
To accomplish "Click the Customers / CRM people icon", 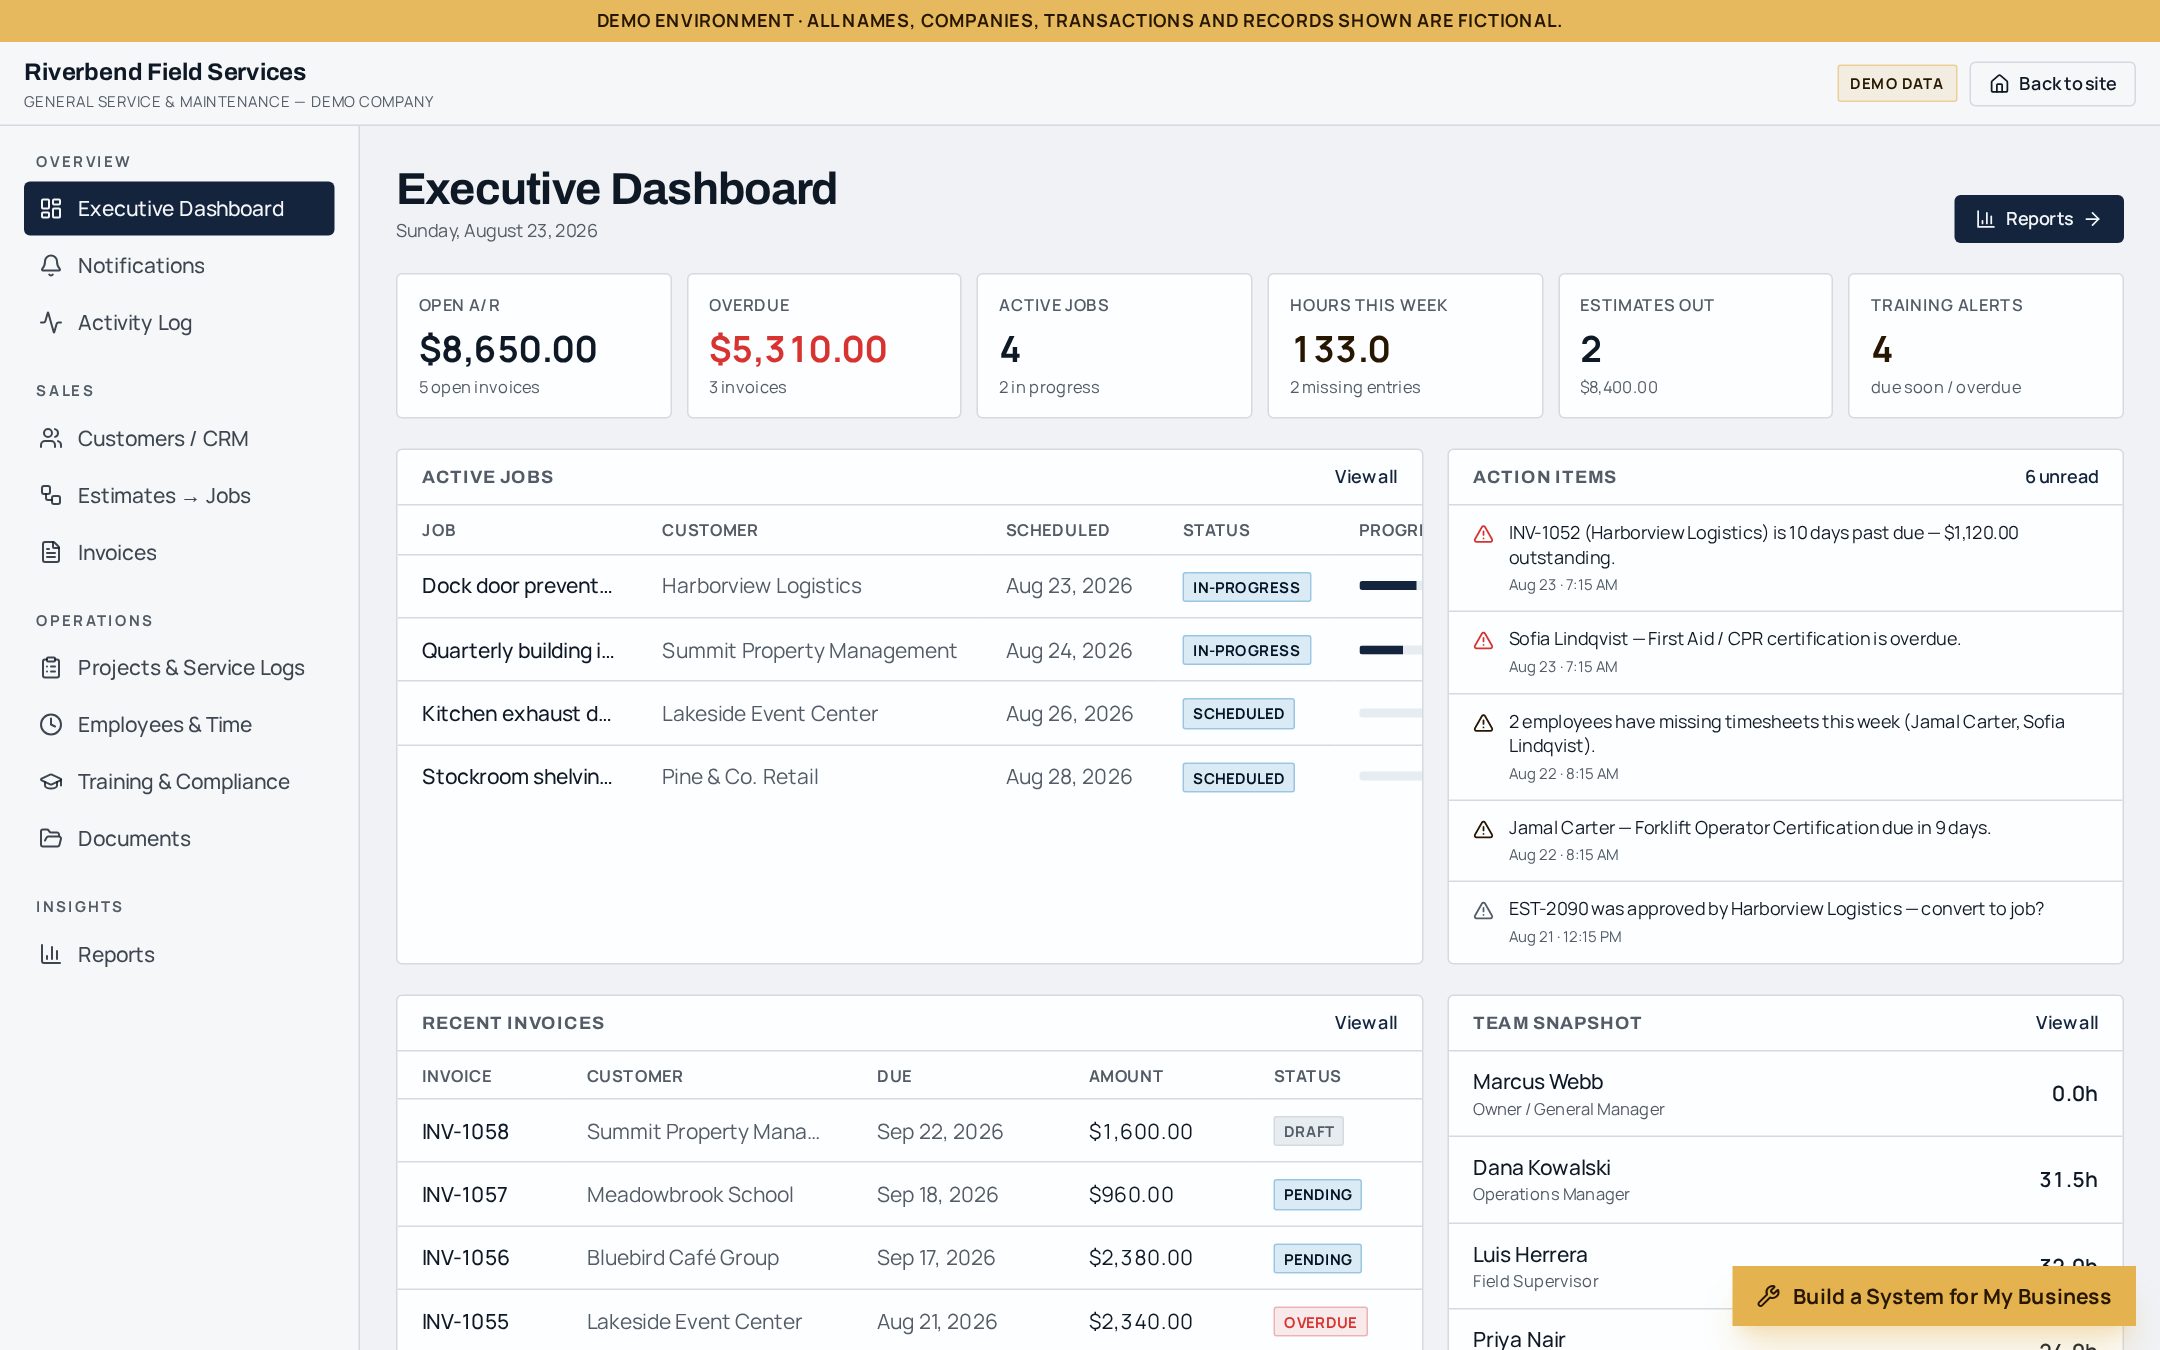I will [x=51, y=438].
